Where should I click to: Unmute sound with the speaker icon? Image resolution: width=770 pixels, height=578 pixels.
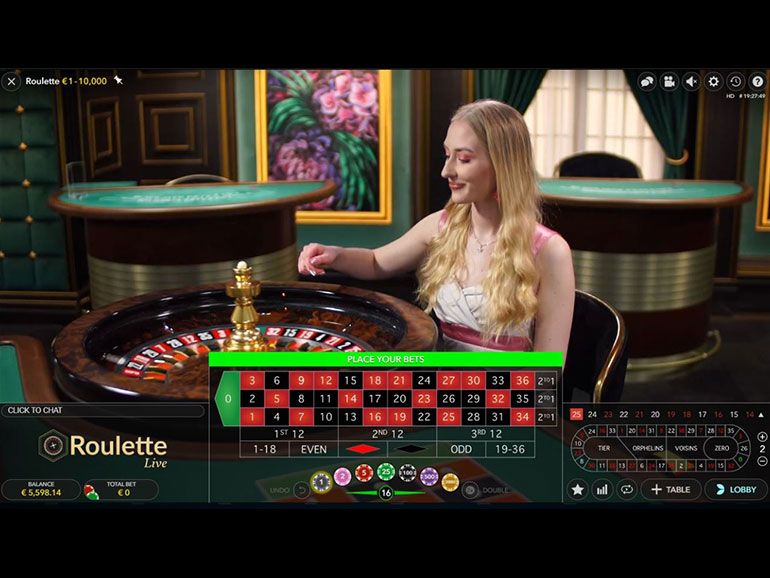click(x=691, y=82)
